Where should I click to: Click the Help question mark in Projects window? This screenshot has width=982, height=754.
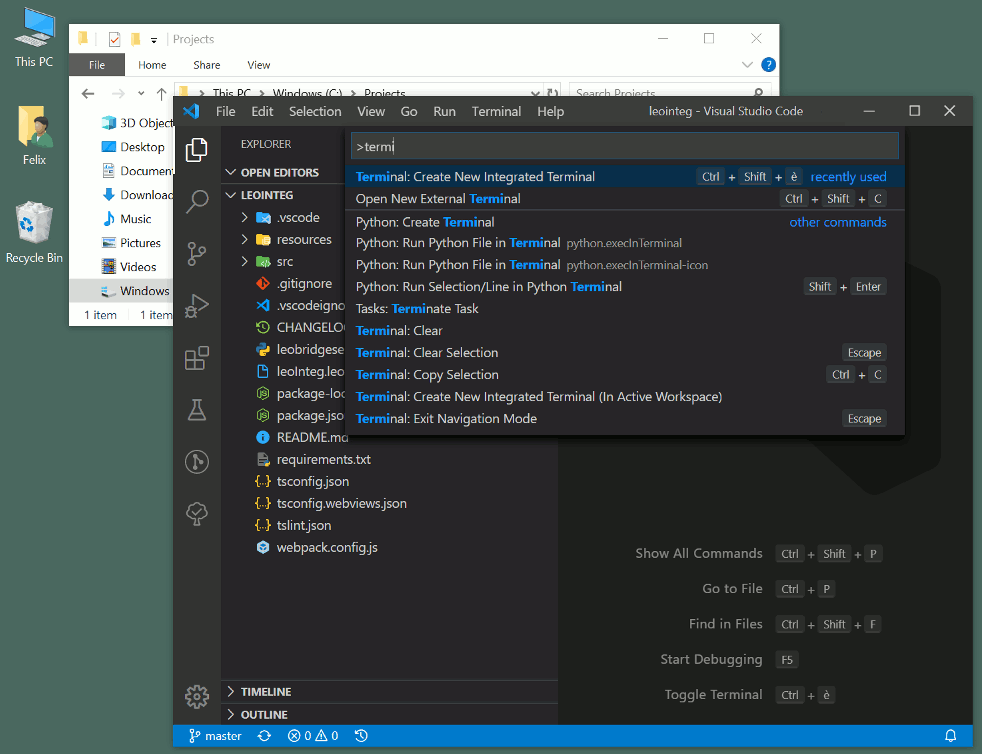pyautogui.click(x=768, y=65)
